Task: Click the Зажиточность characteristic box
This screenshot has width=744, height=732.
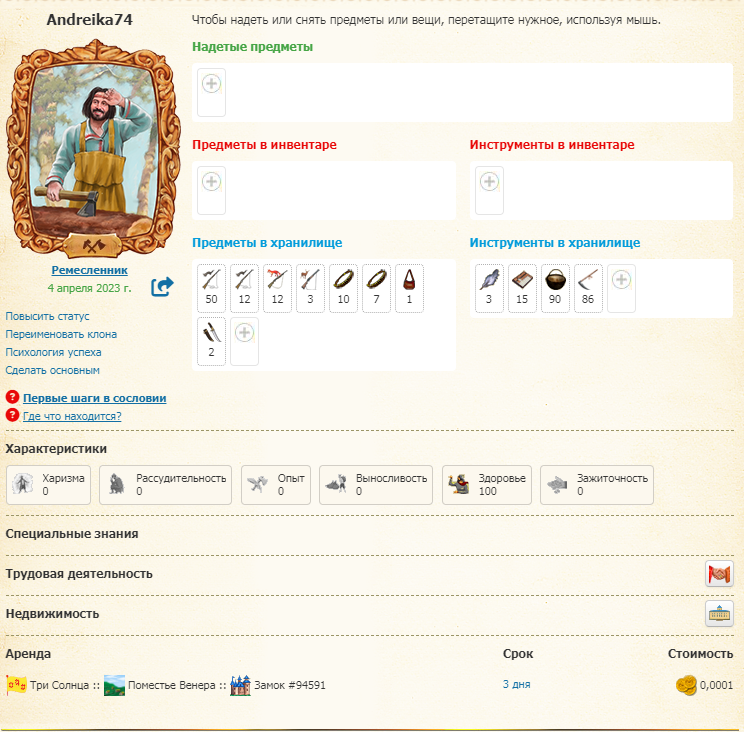Action: click(x=597, y=485)
